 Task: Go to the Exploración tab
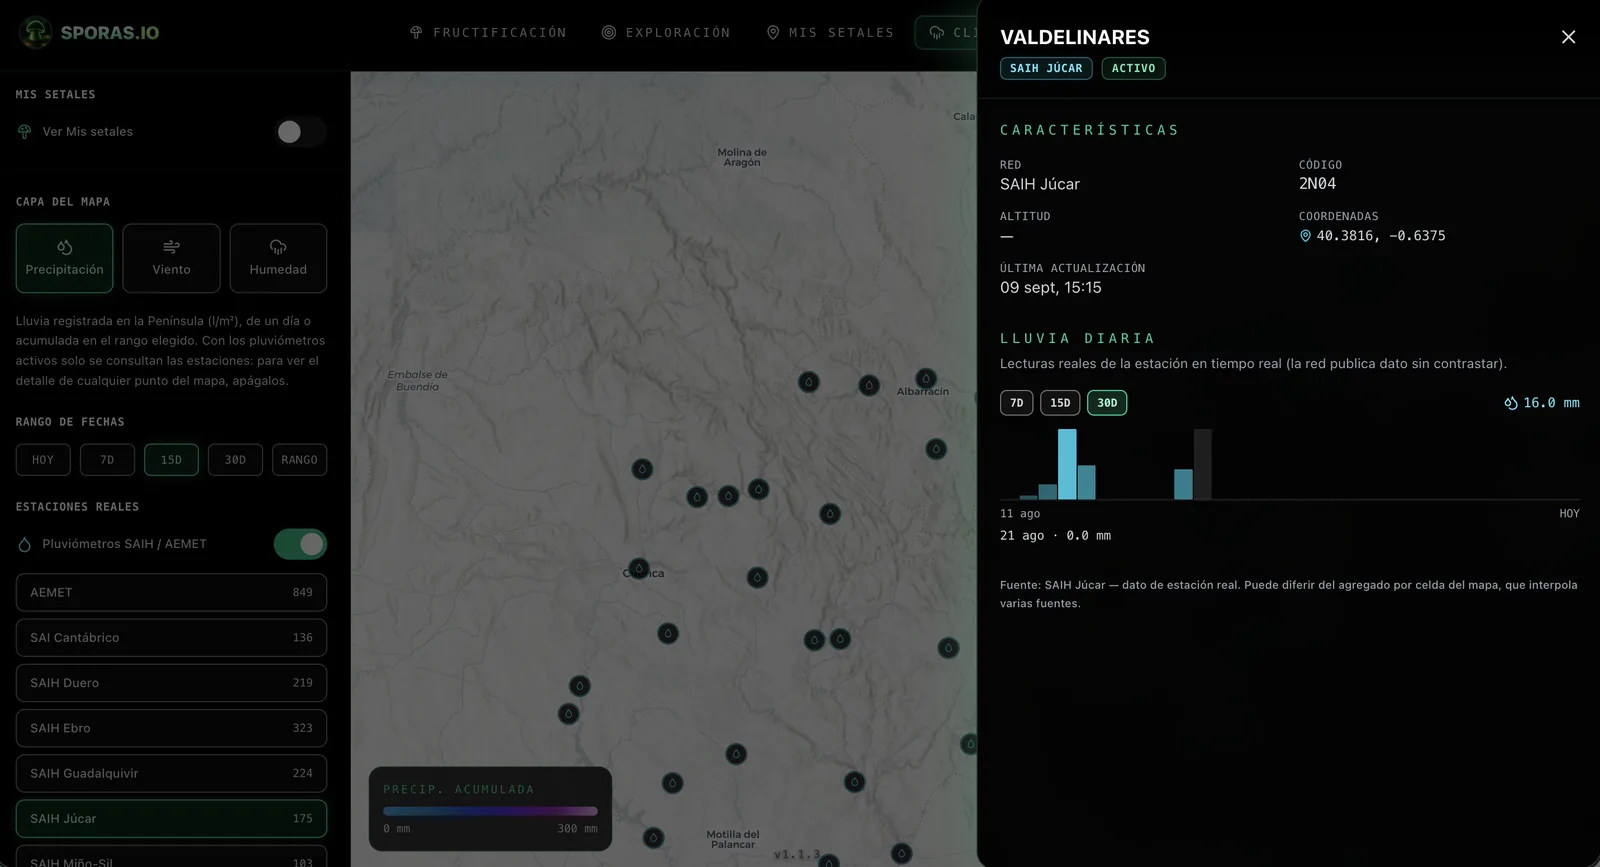coord(666,33)
